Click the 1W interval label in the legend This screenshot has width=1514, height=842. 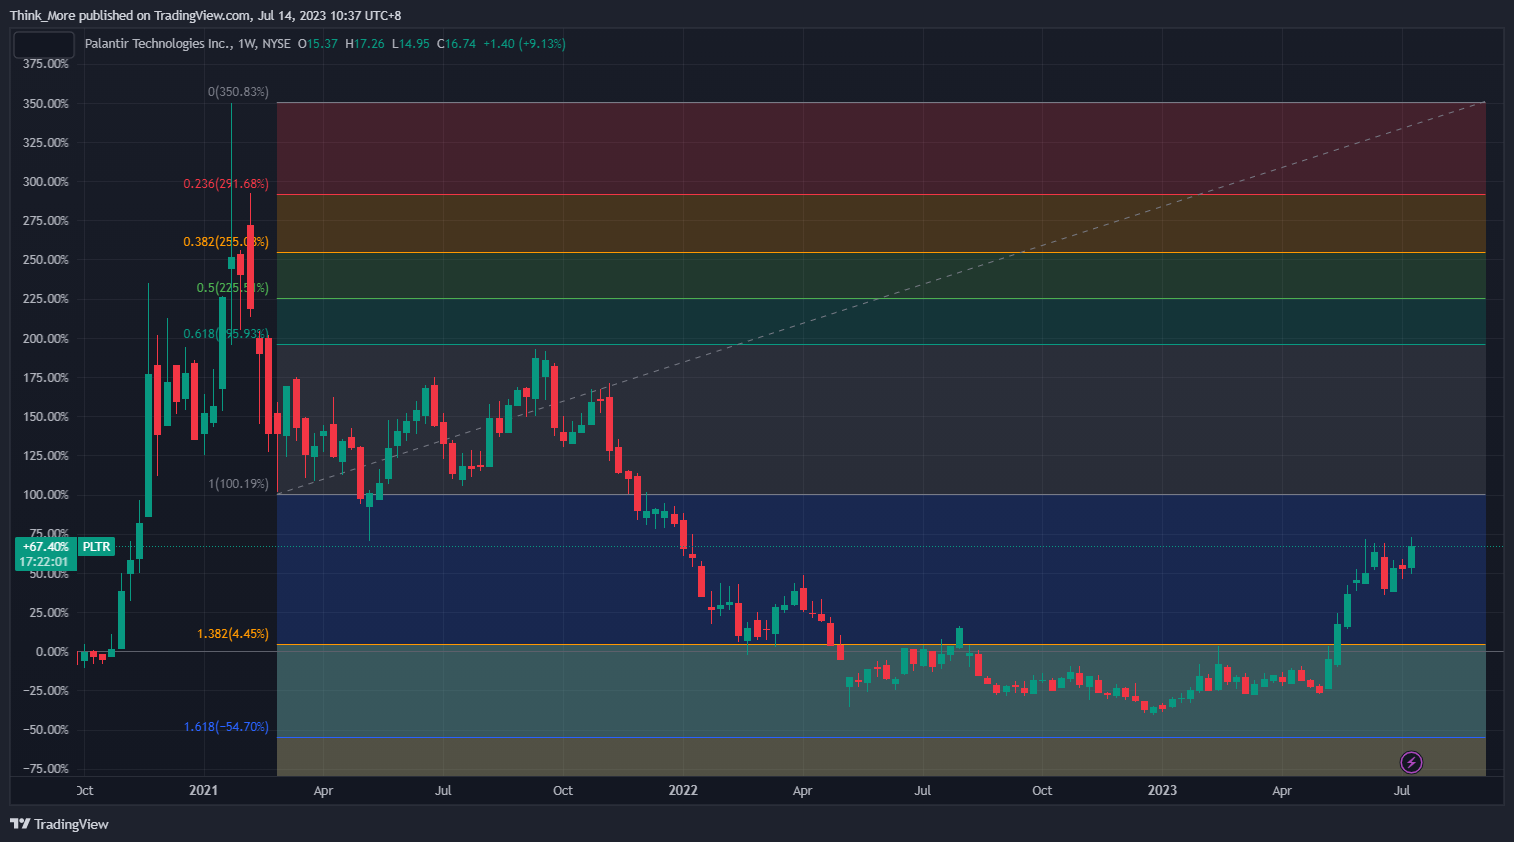tap(247, 44)
